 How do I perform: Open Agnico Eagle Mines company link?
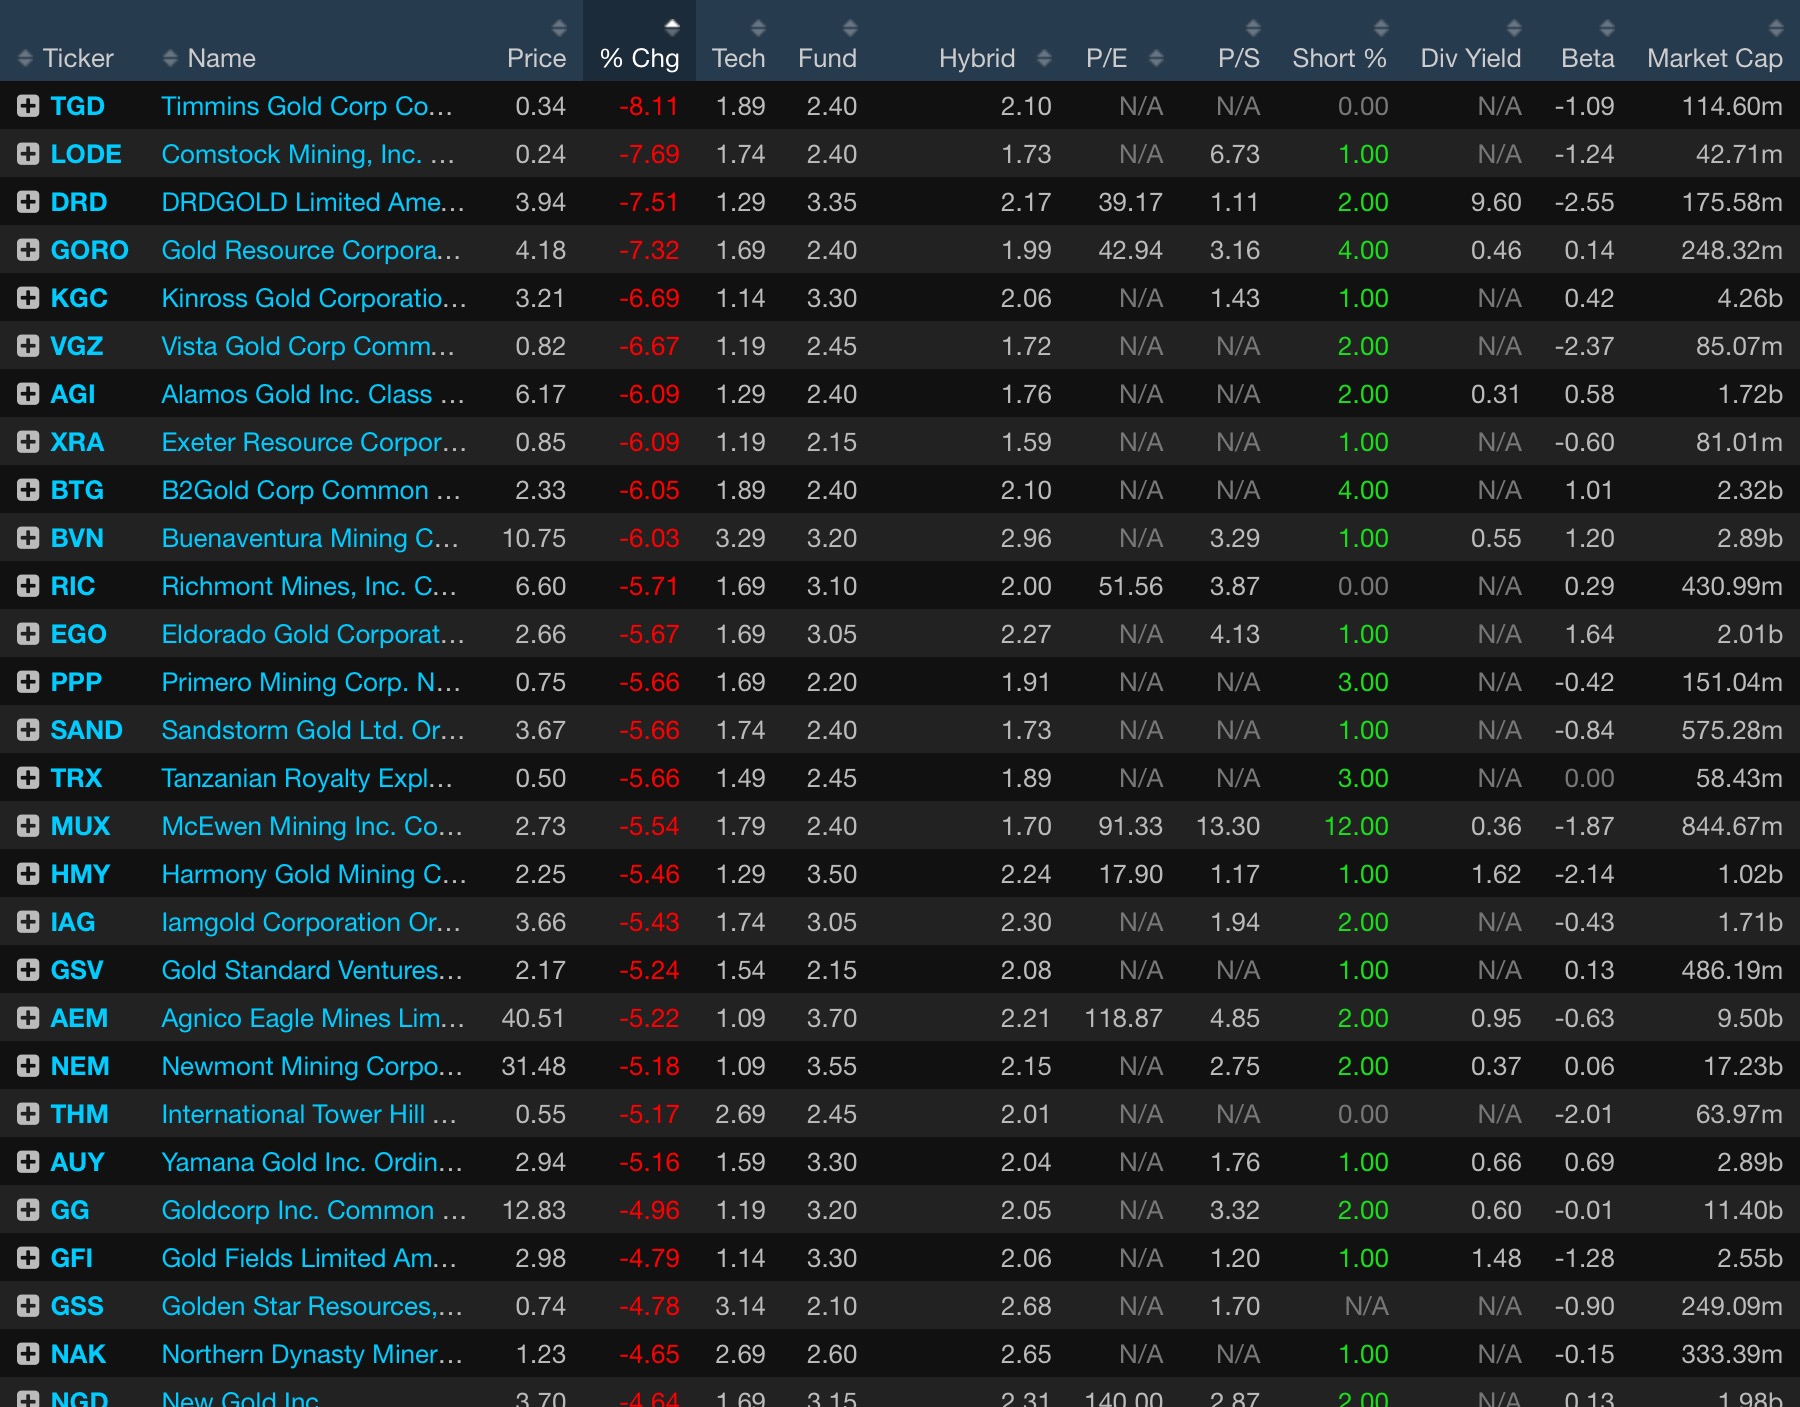click(313, 1018)
